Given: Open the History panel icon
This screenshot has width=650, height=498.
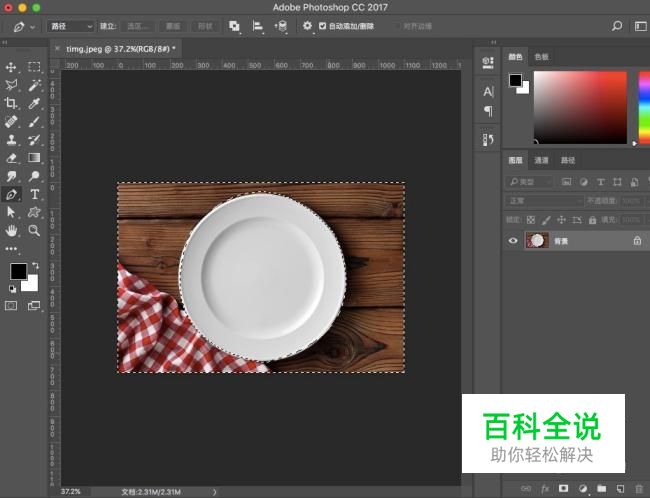Looking at the screenshot, I should [488, 140].
